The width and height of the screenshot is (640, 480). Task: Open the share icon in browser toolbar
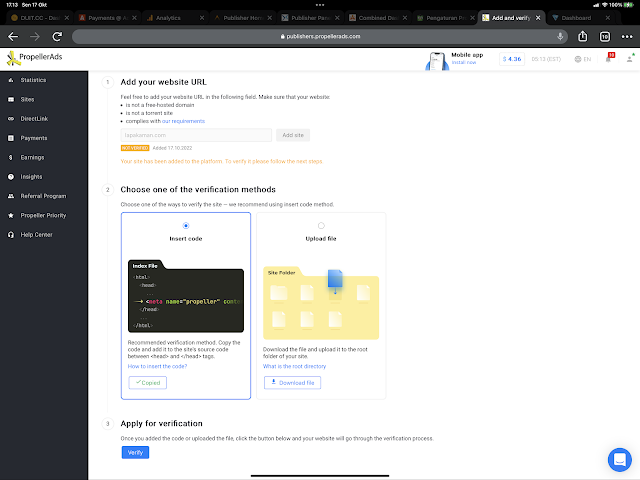click(582, 36)
